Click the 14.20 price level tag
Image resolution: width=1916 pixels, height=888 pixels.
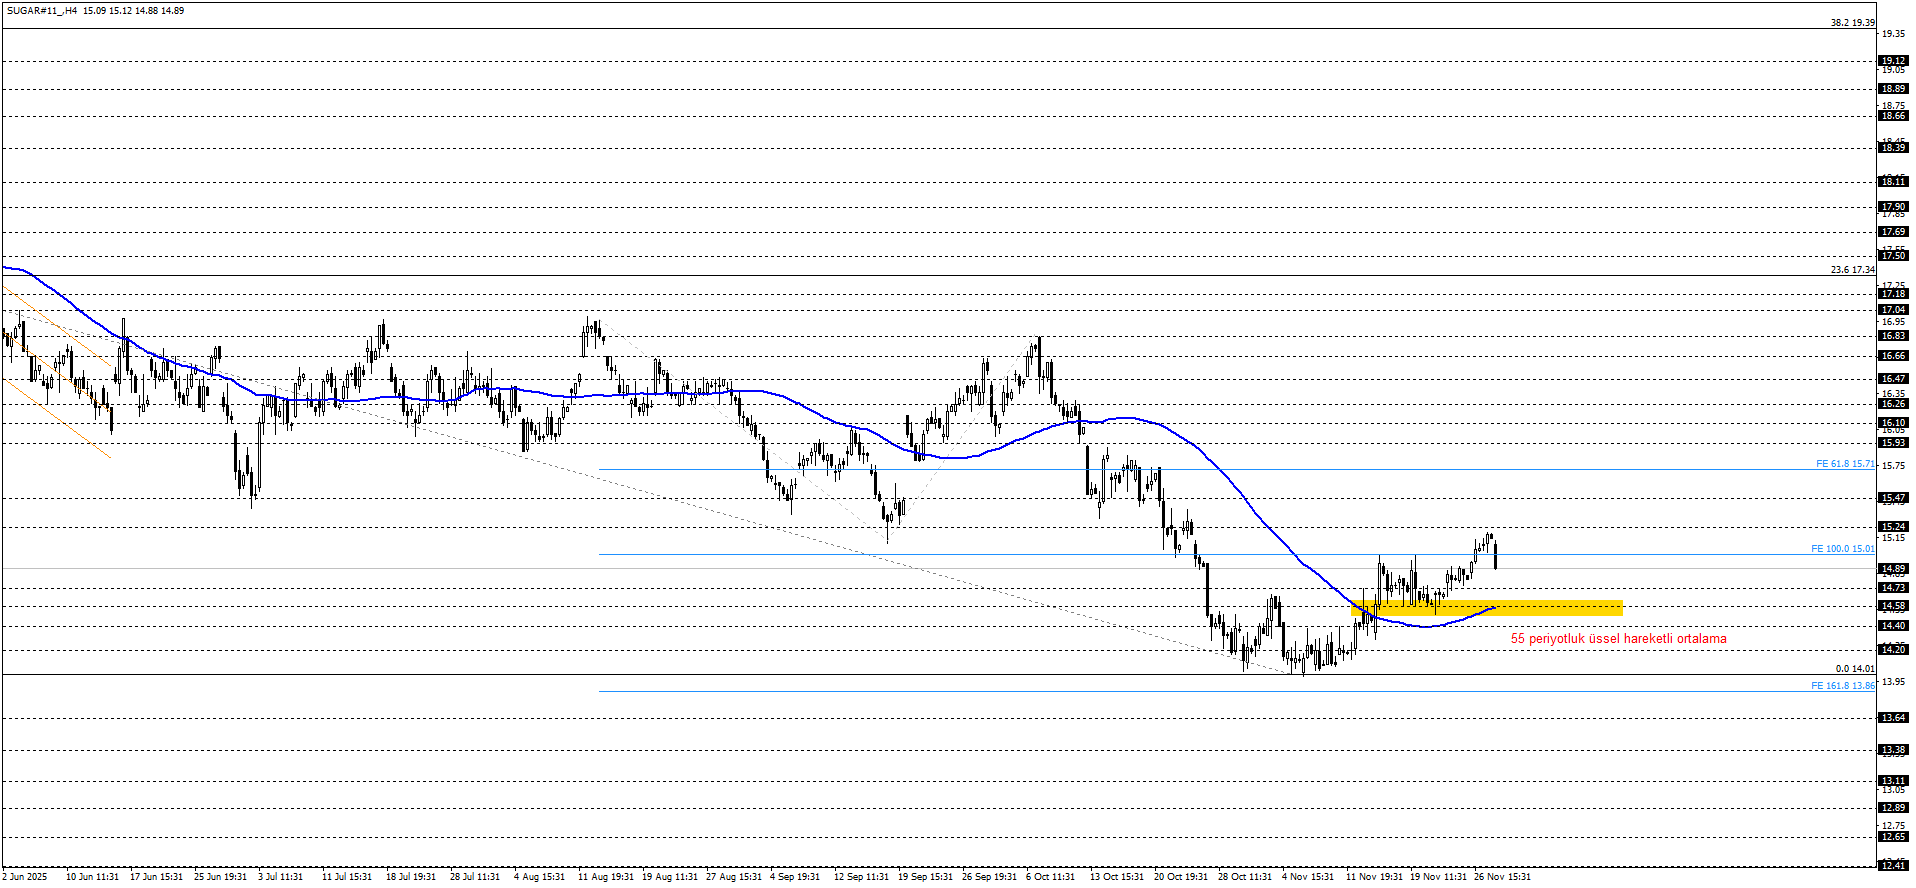point(1893,650)
